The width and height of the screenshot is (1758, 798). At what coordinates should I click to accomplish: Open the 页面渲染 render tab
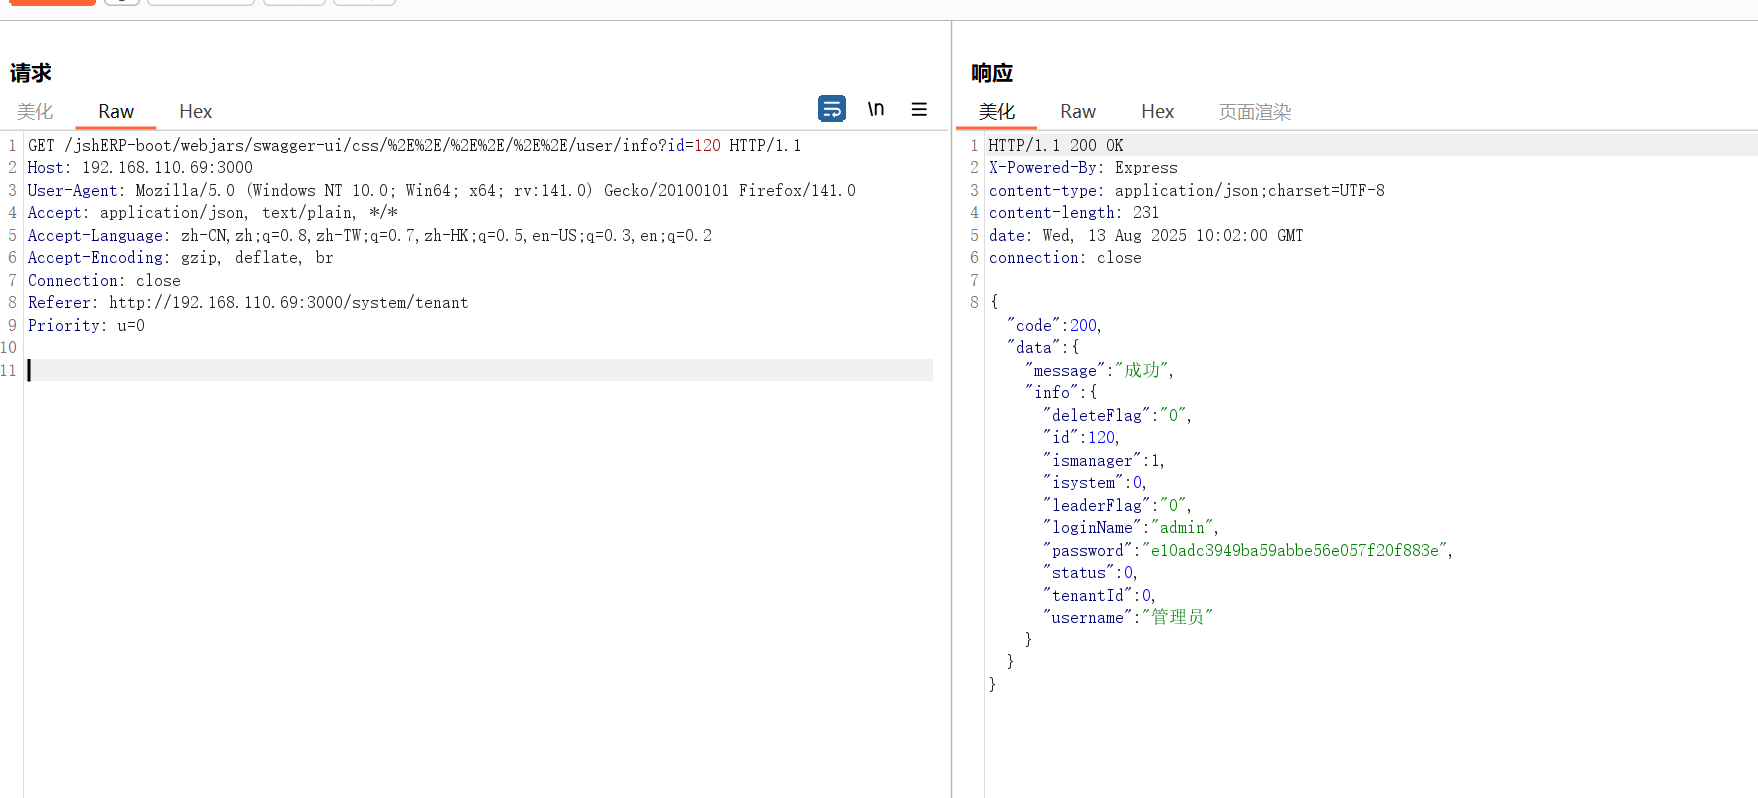pos(1254,112)
